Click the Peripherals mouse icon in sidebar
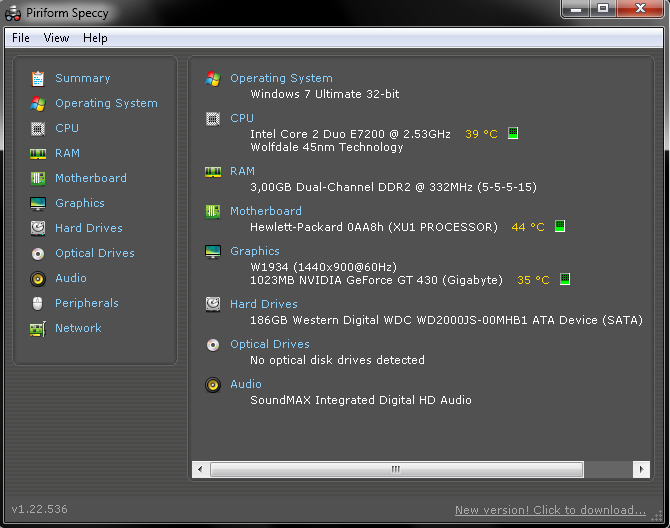The image size is (670, 528). [38, 304]
